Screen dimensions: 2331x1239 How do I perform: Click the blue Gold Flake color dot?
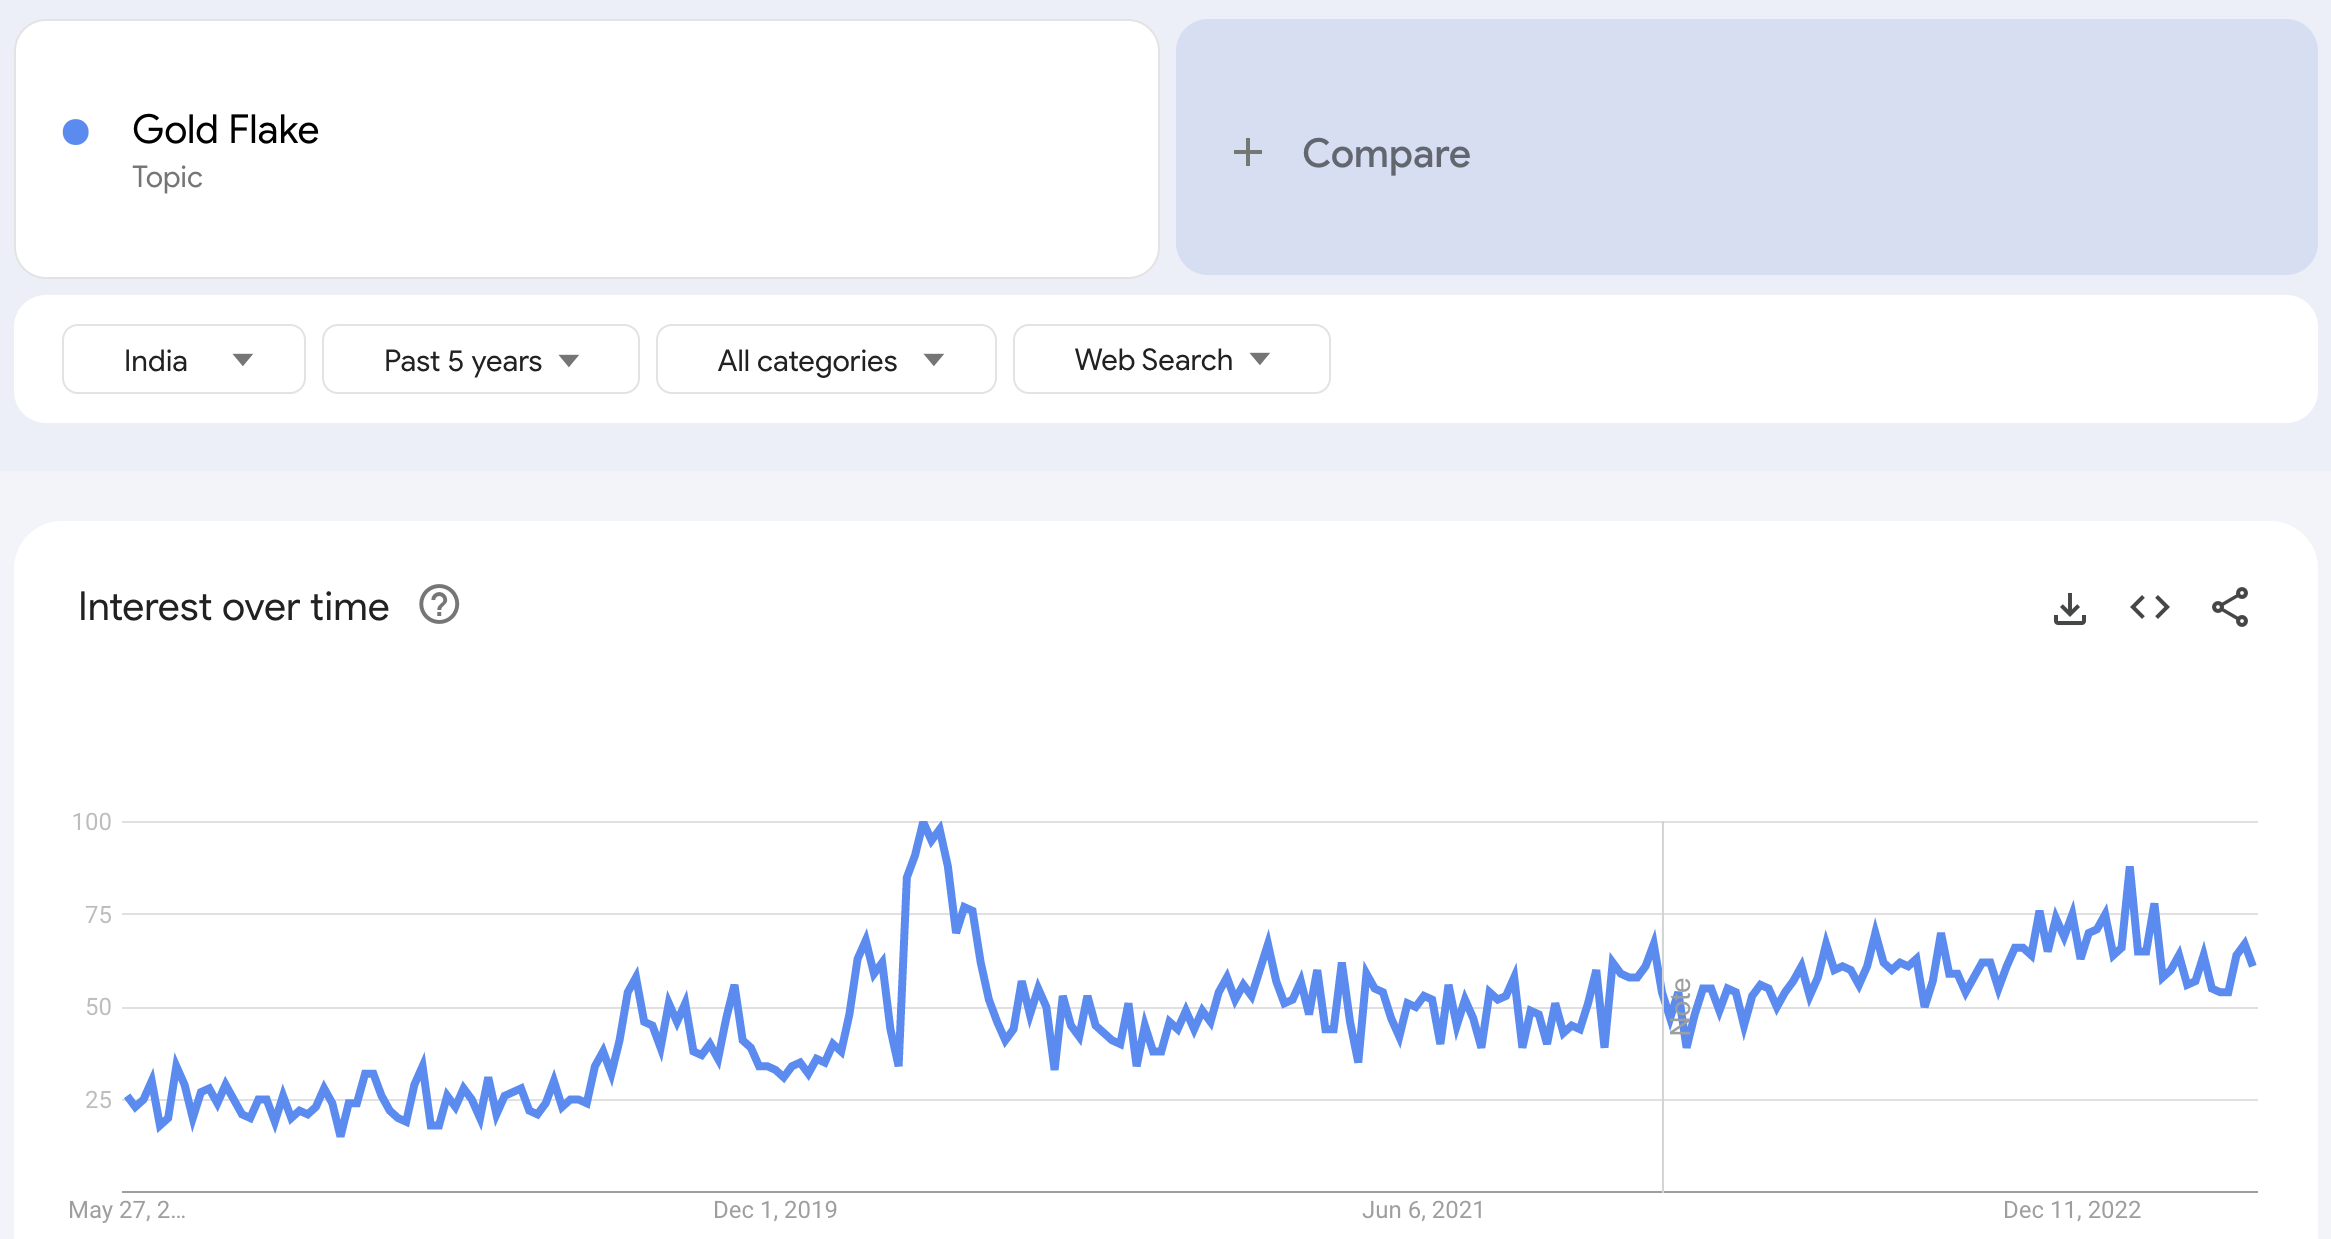[x=76, y=131]
